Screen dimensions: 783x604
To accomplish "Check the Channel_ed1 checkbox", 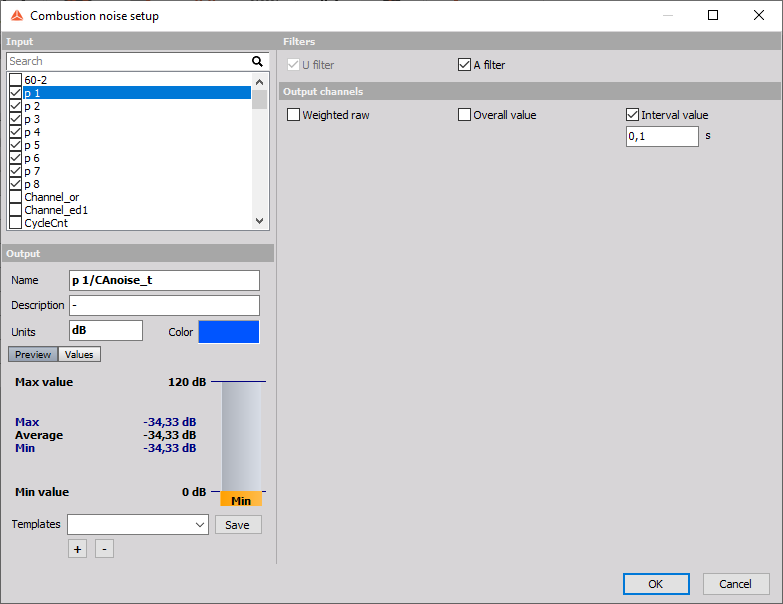I will point(15,209).
